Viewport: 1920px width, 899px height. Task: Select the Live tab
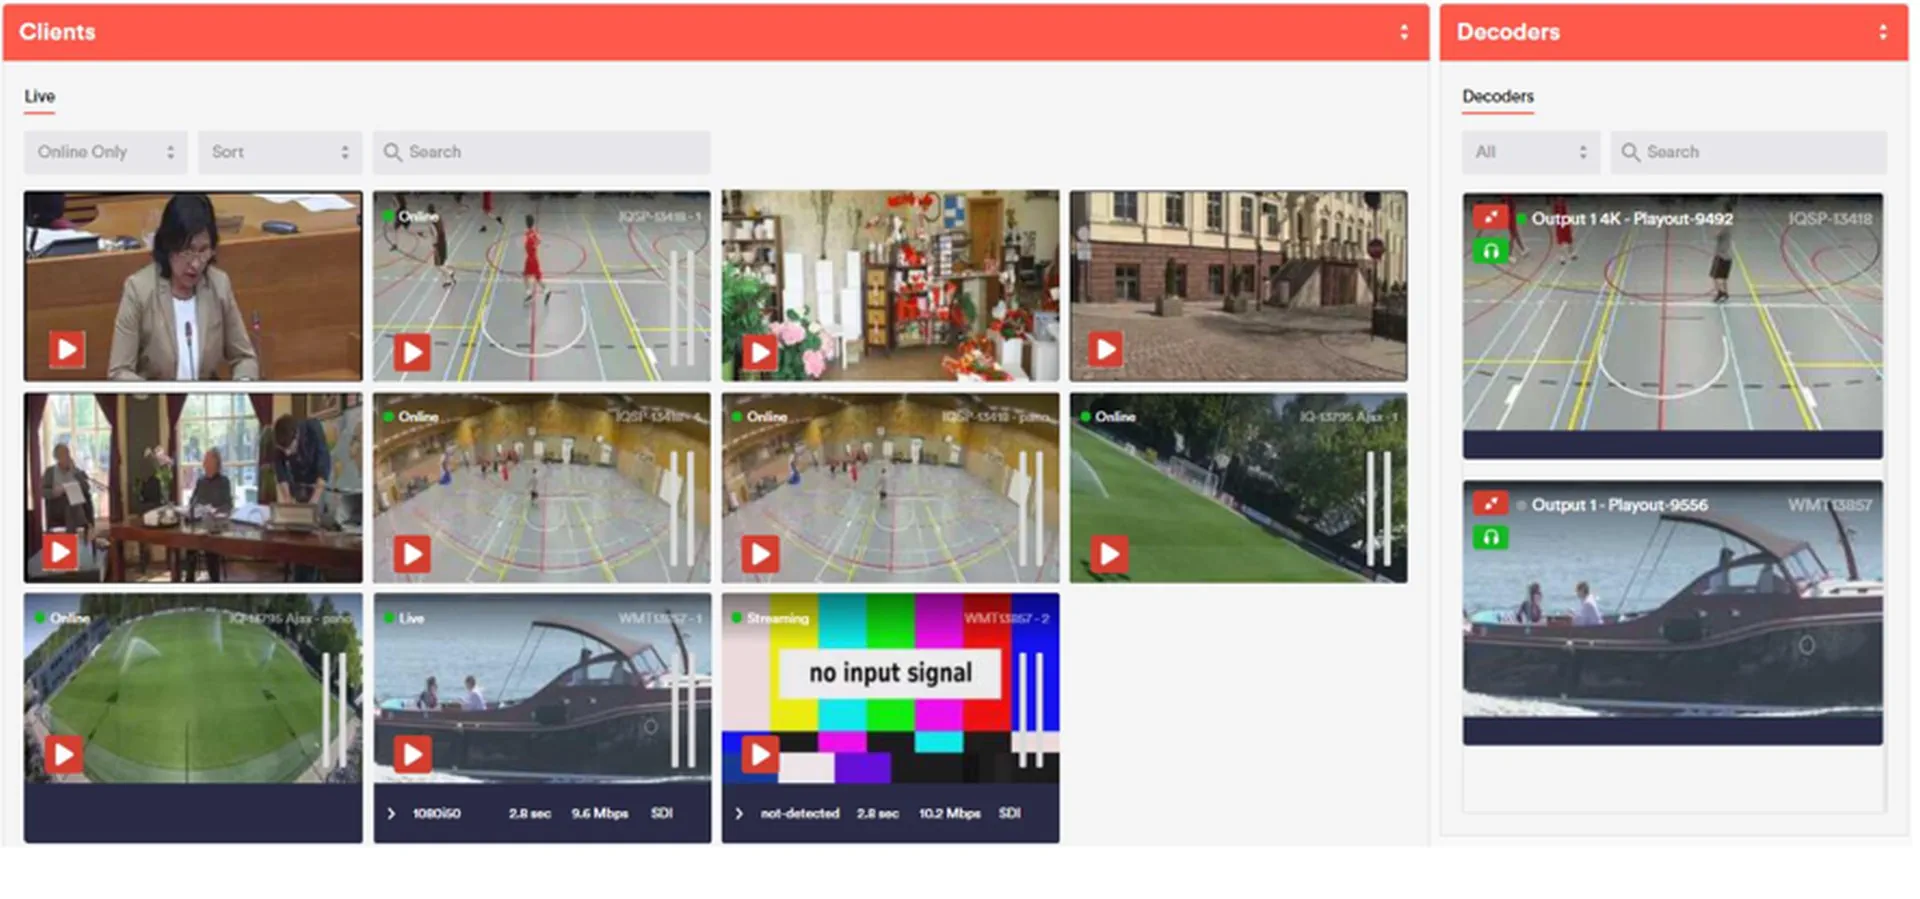coord(40,97)
